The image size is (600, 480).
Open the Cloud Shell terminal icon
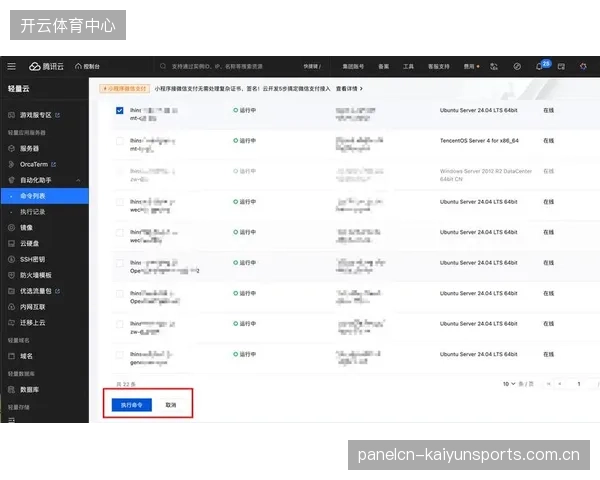[x=561, y=67]
